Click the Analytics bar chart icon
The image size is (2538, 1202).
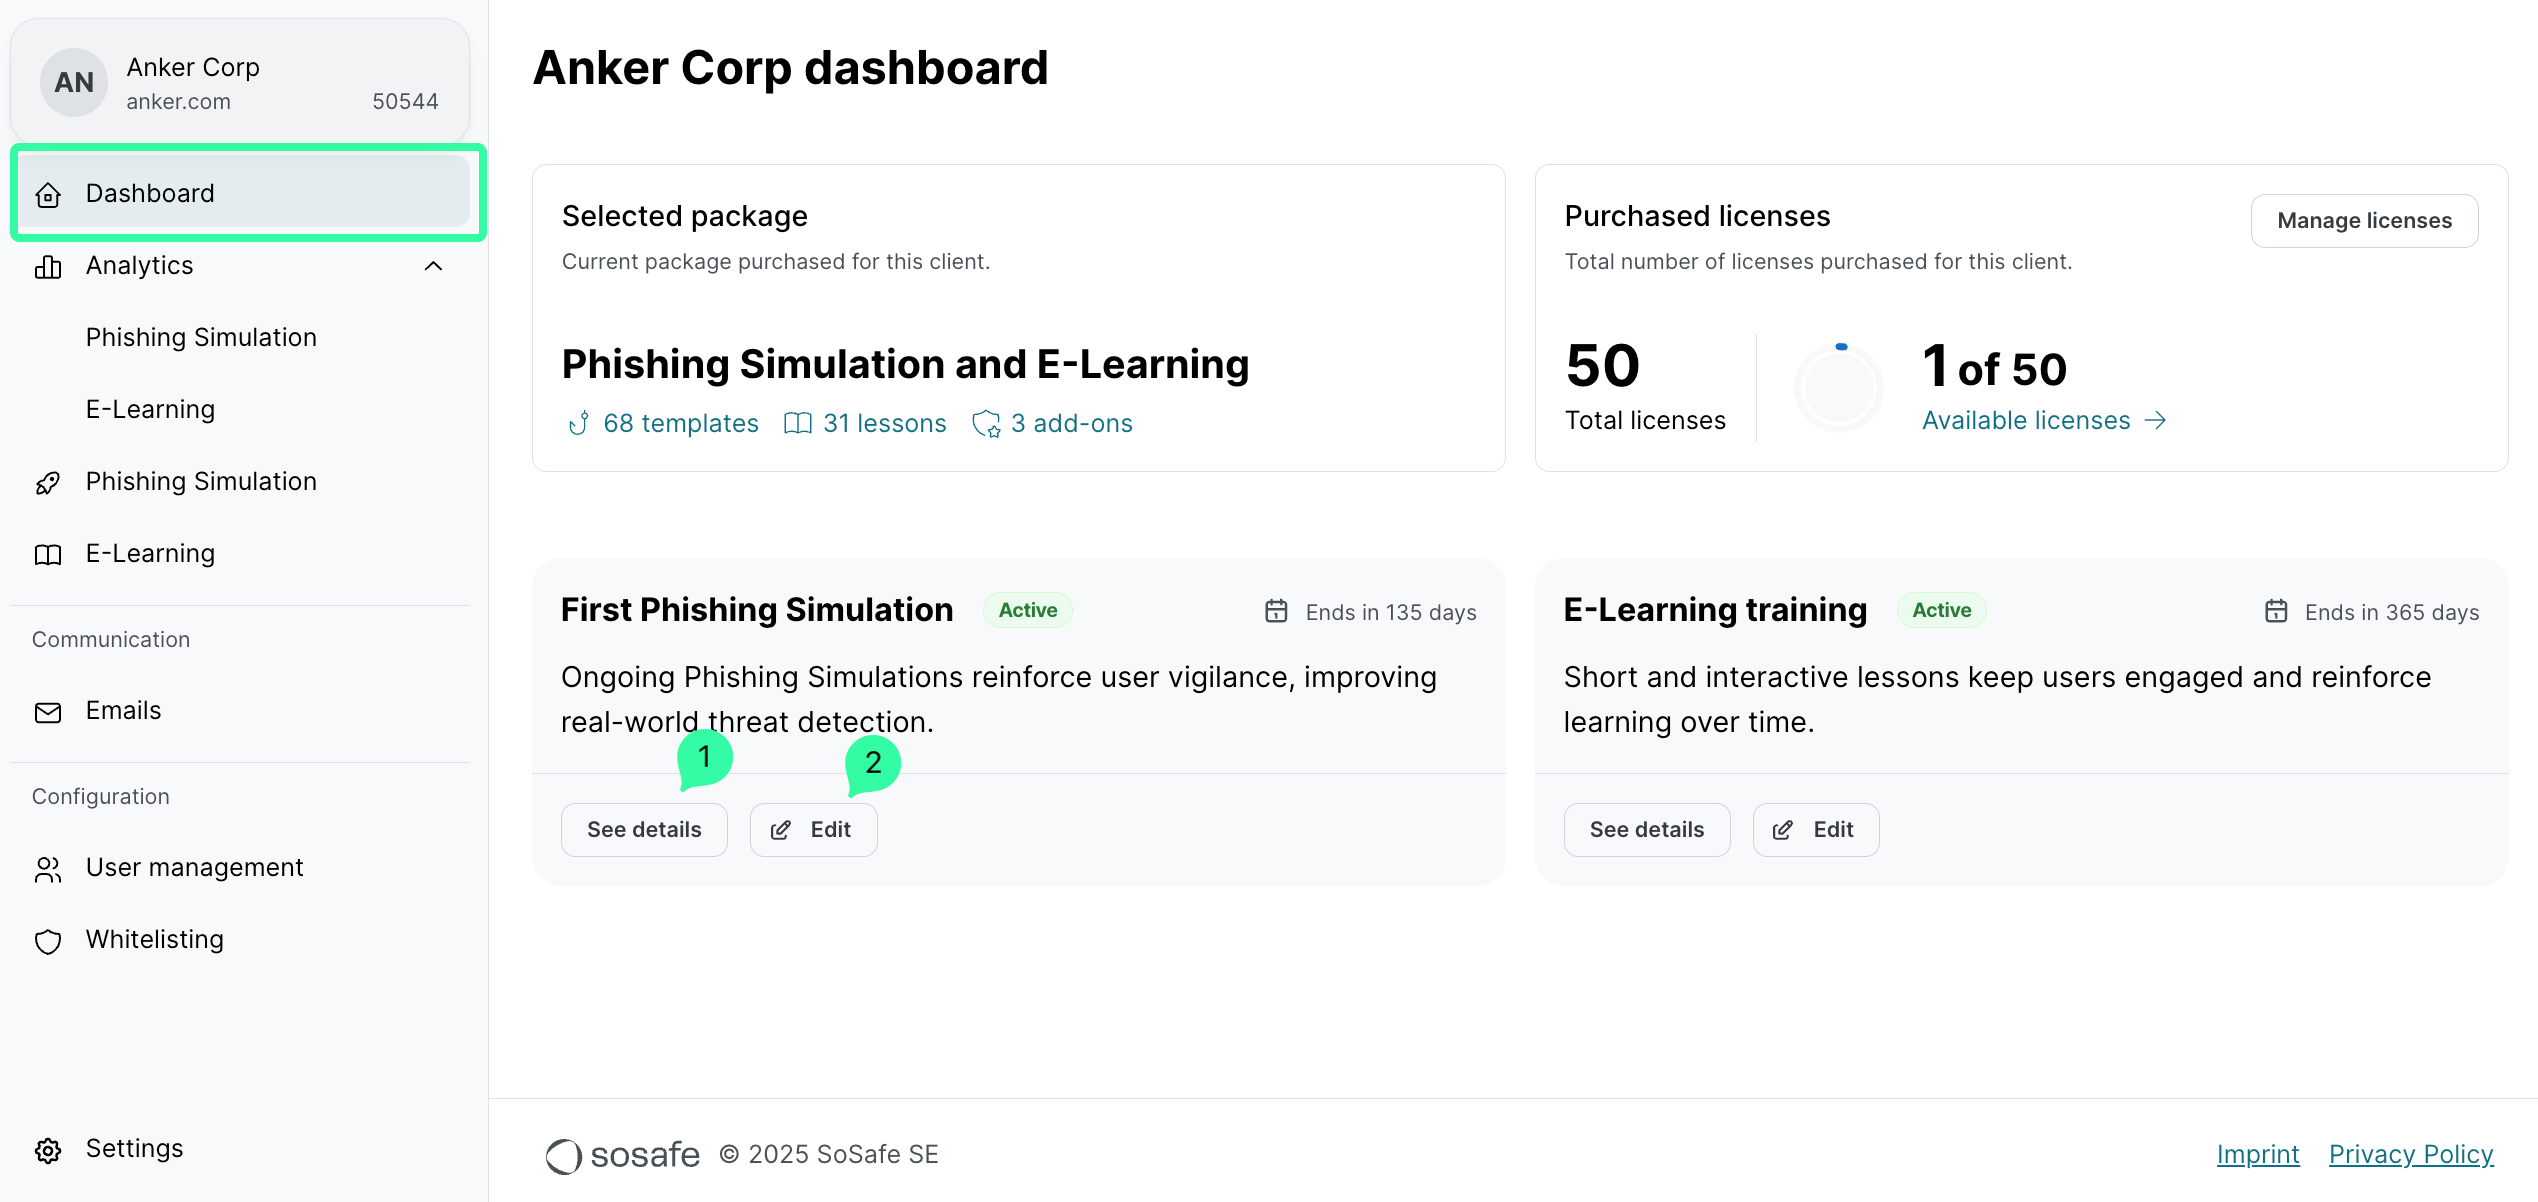48,267
